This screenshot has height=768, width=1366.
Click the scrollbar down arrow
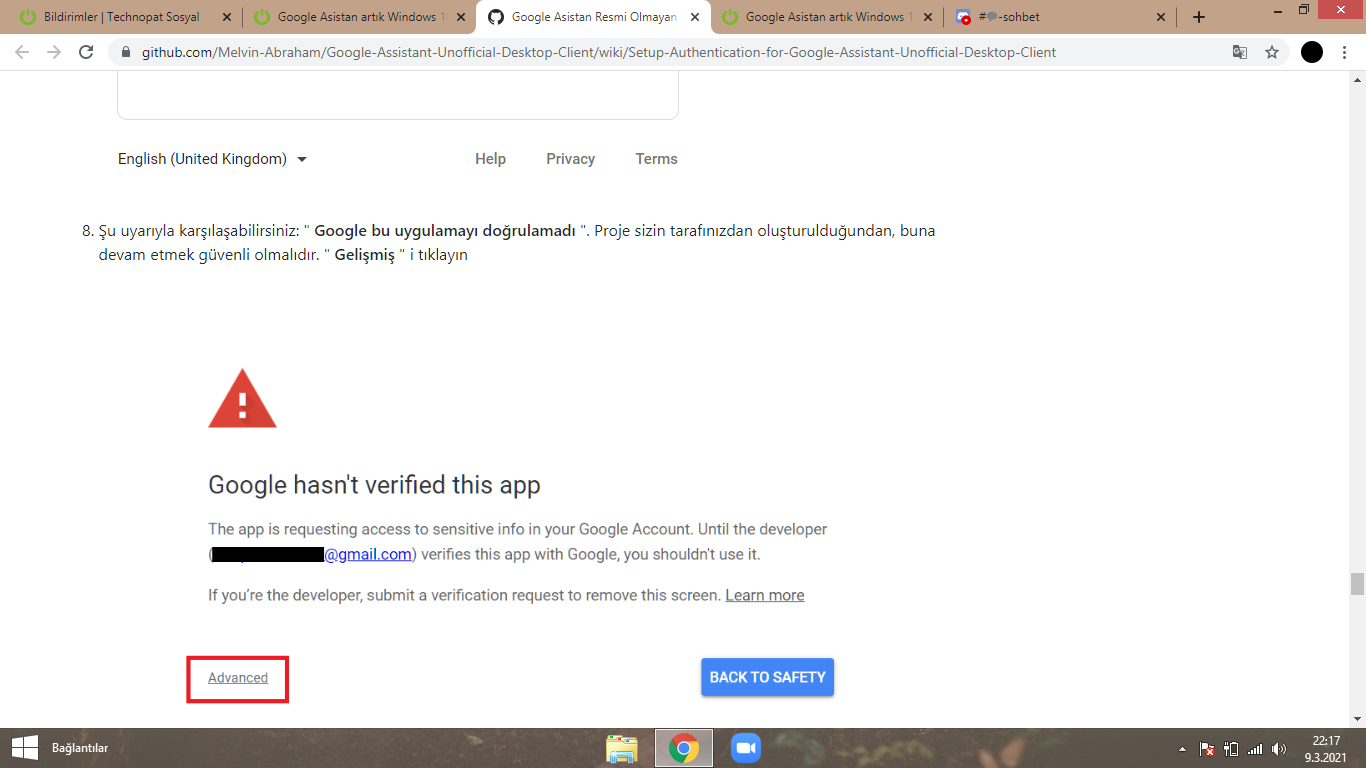(x=1357, y=719)
